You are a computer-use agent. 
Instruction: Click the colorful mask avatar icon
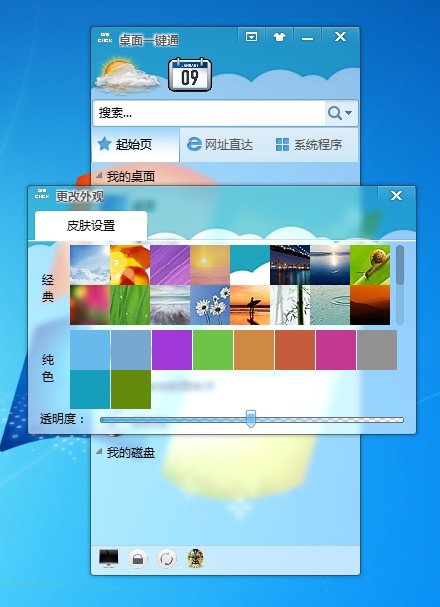[195, 558]
